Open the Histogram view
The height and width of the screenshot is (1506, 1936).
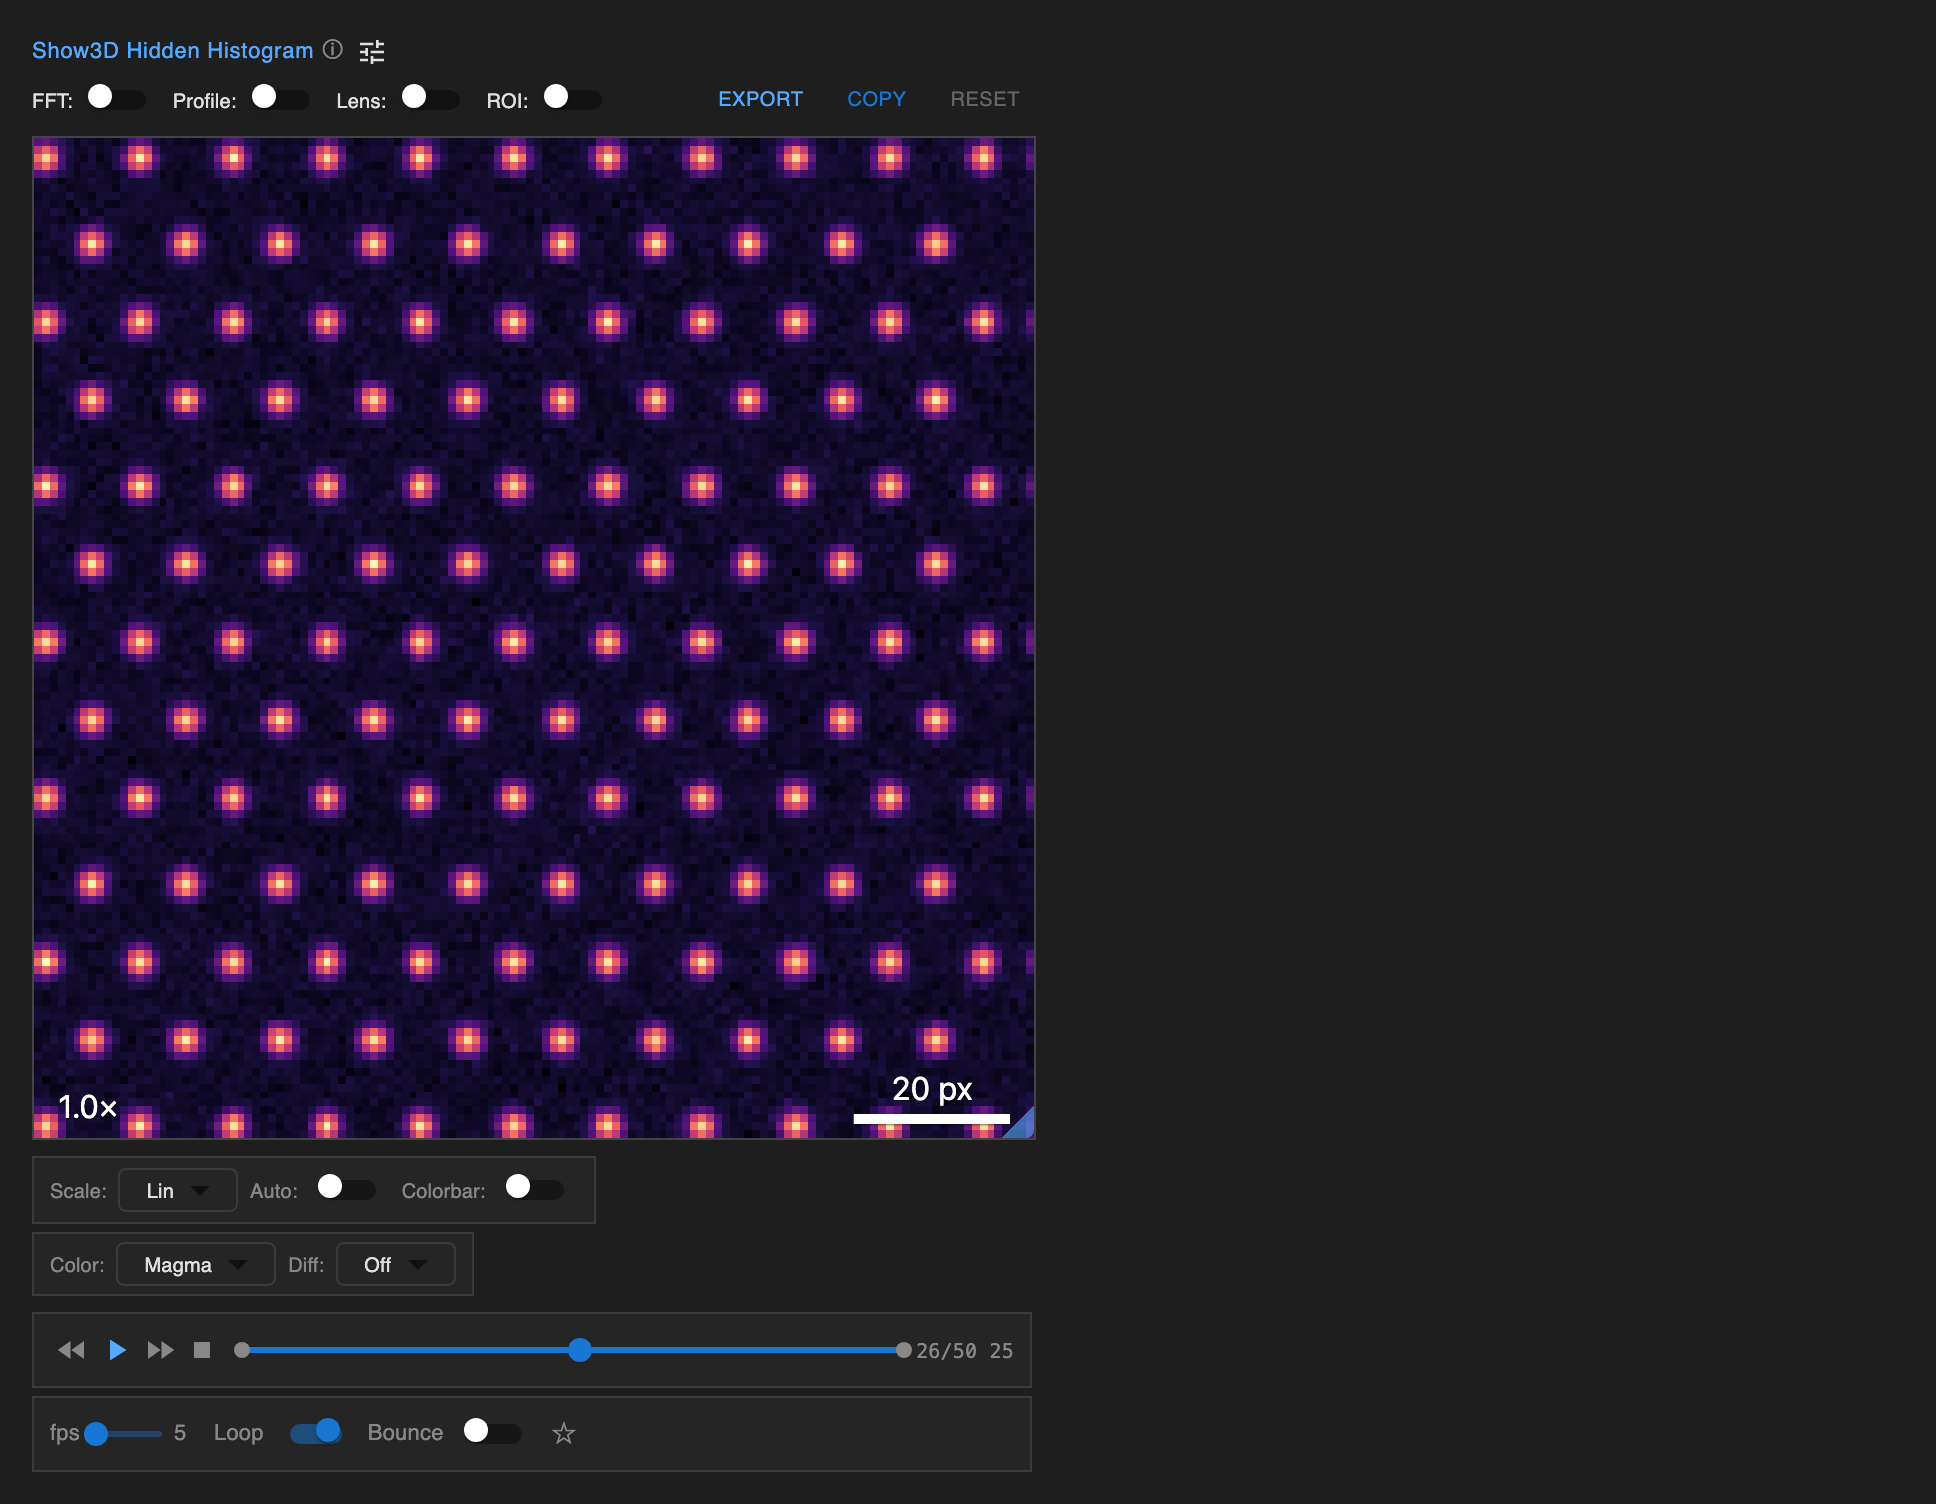(x=259, y=50)
